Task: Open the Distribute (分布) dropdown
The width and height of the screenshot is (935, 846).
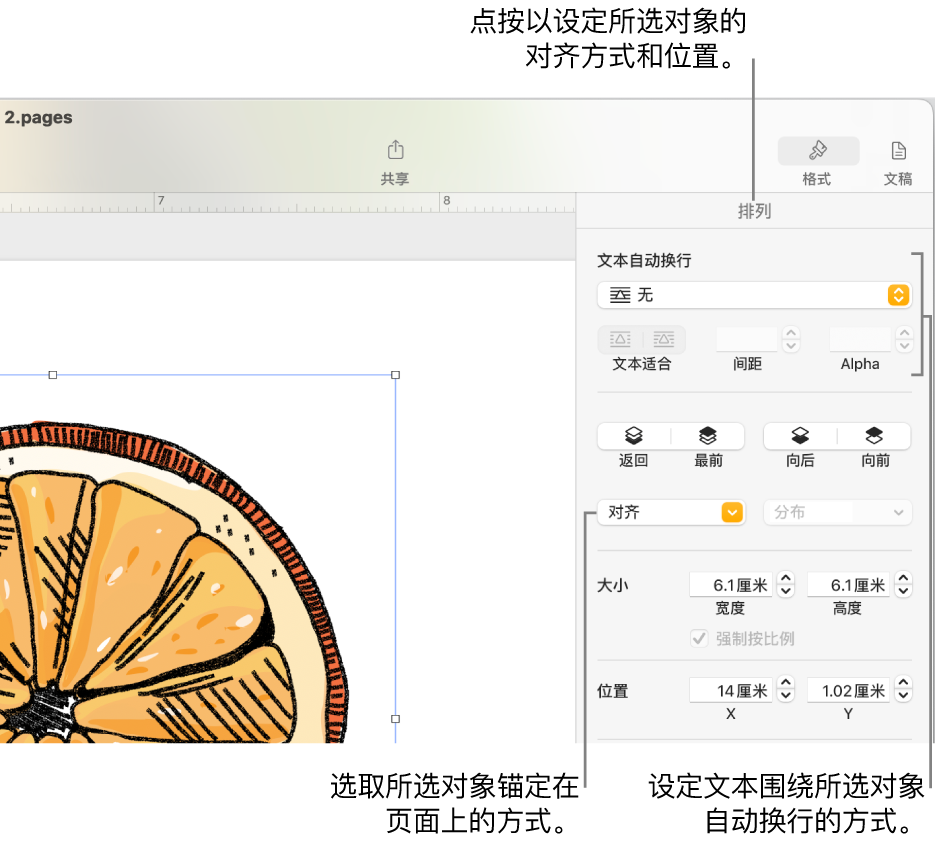Action: (838, 512)
